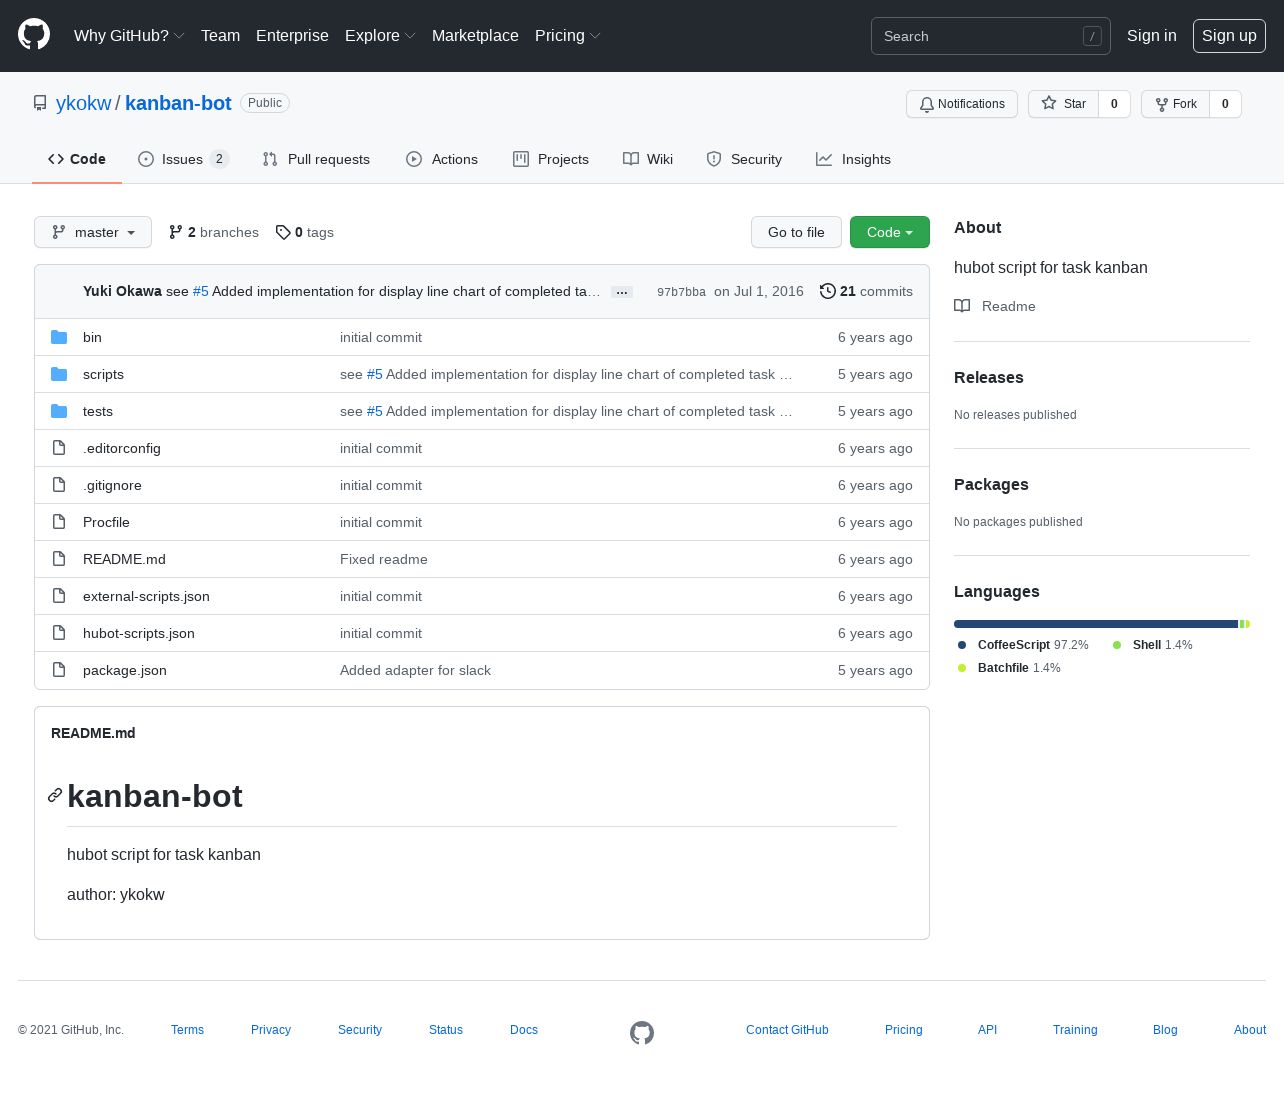Click the bell icon in Notifications button
Viewport: 1284px width, 1095px height.
click(x=927, y=104)
